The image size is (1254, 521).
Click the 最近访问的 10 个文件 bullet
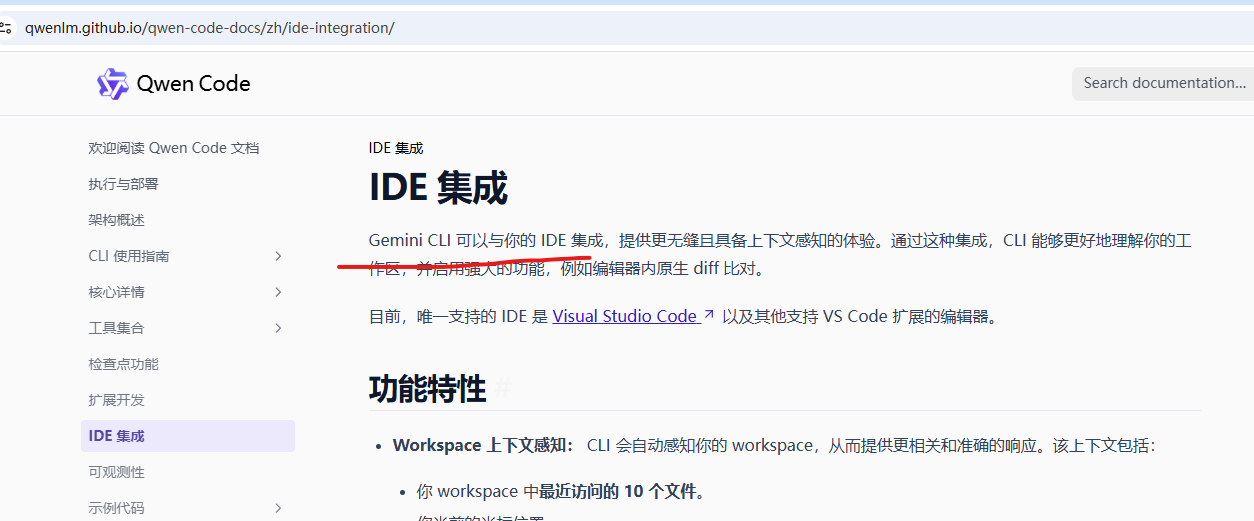click(621, 492)
